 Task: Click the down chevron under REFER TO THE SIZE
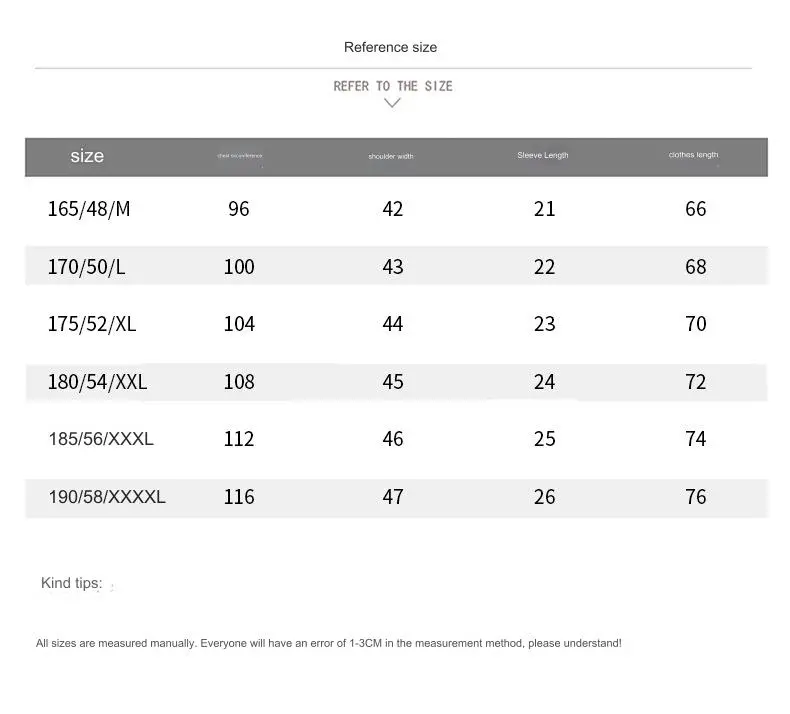pyautogui.click(x=392, y=103)
